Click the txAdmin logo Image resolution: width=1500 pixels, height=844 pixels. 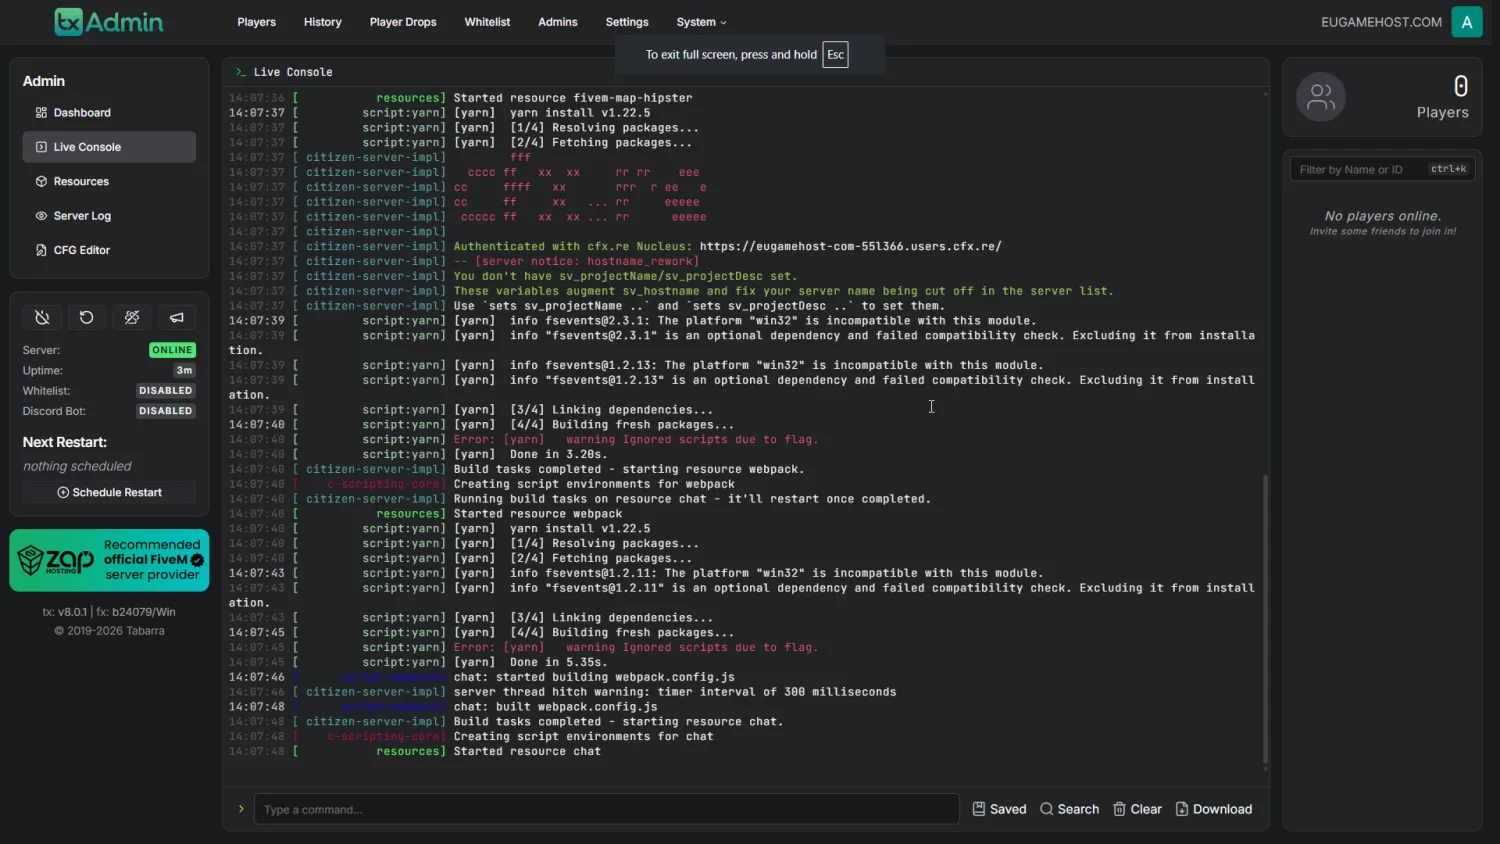[x=109, y=22]
